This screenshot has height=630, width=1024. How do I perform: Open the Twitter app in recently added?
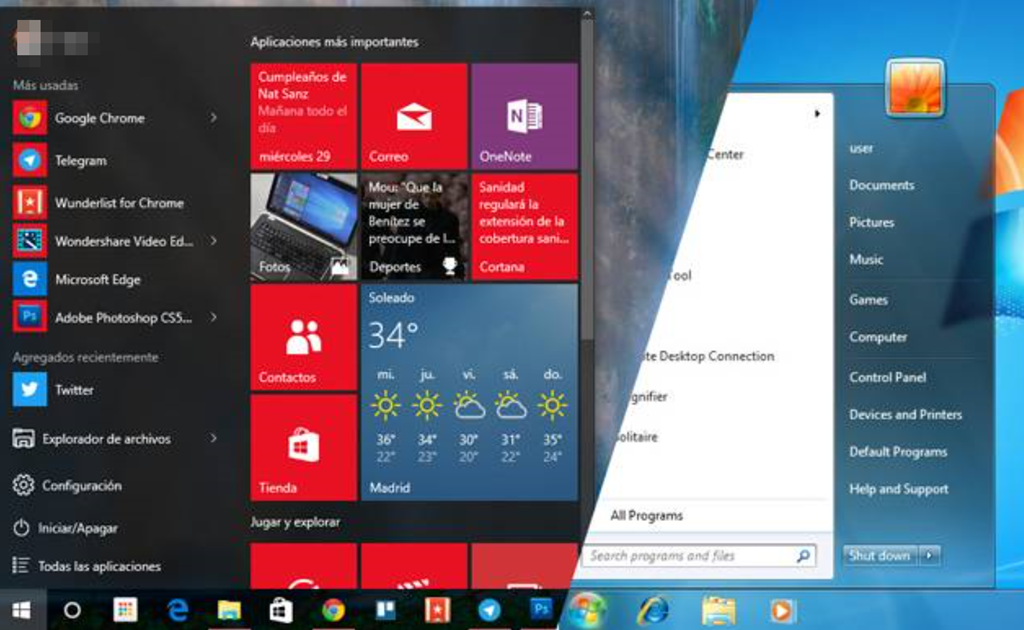[73, 390]
